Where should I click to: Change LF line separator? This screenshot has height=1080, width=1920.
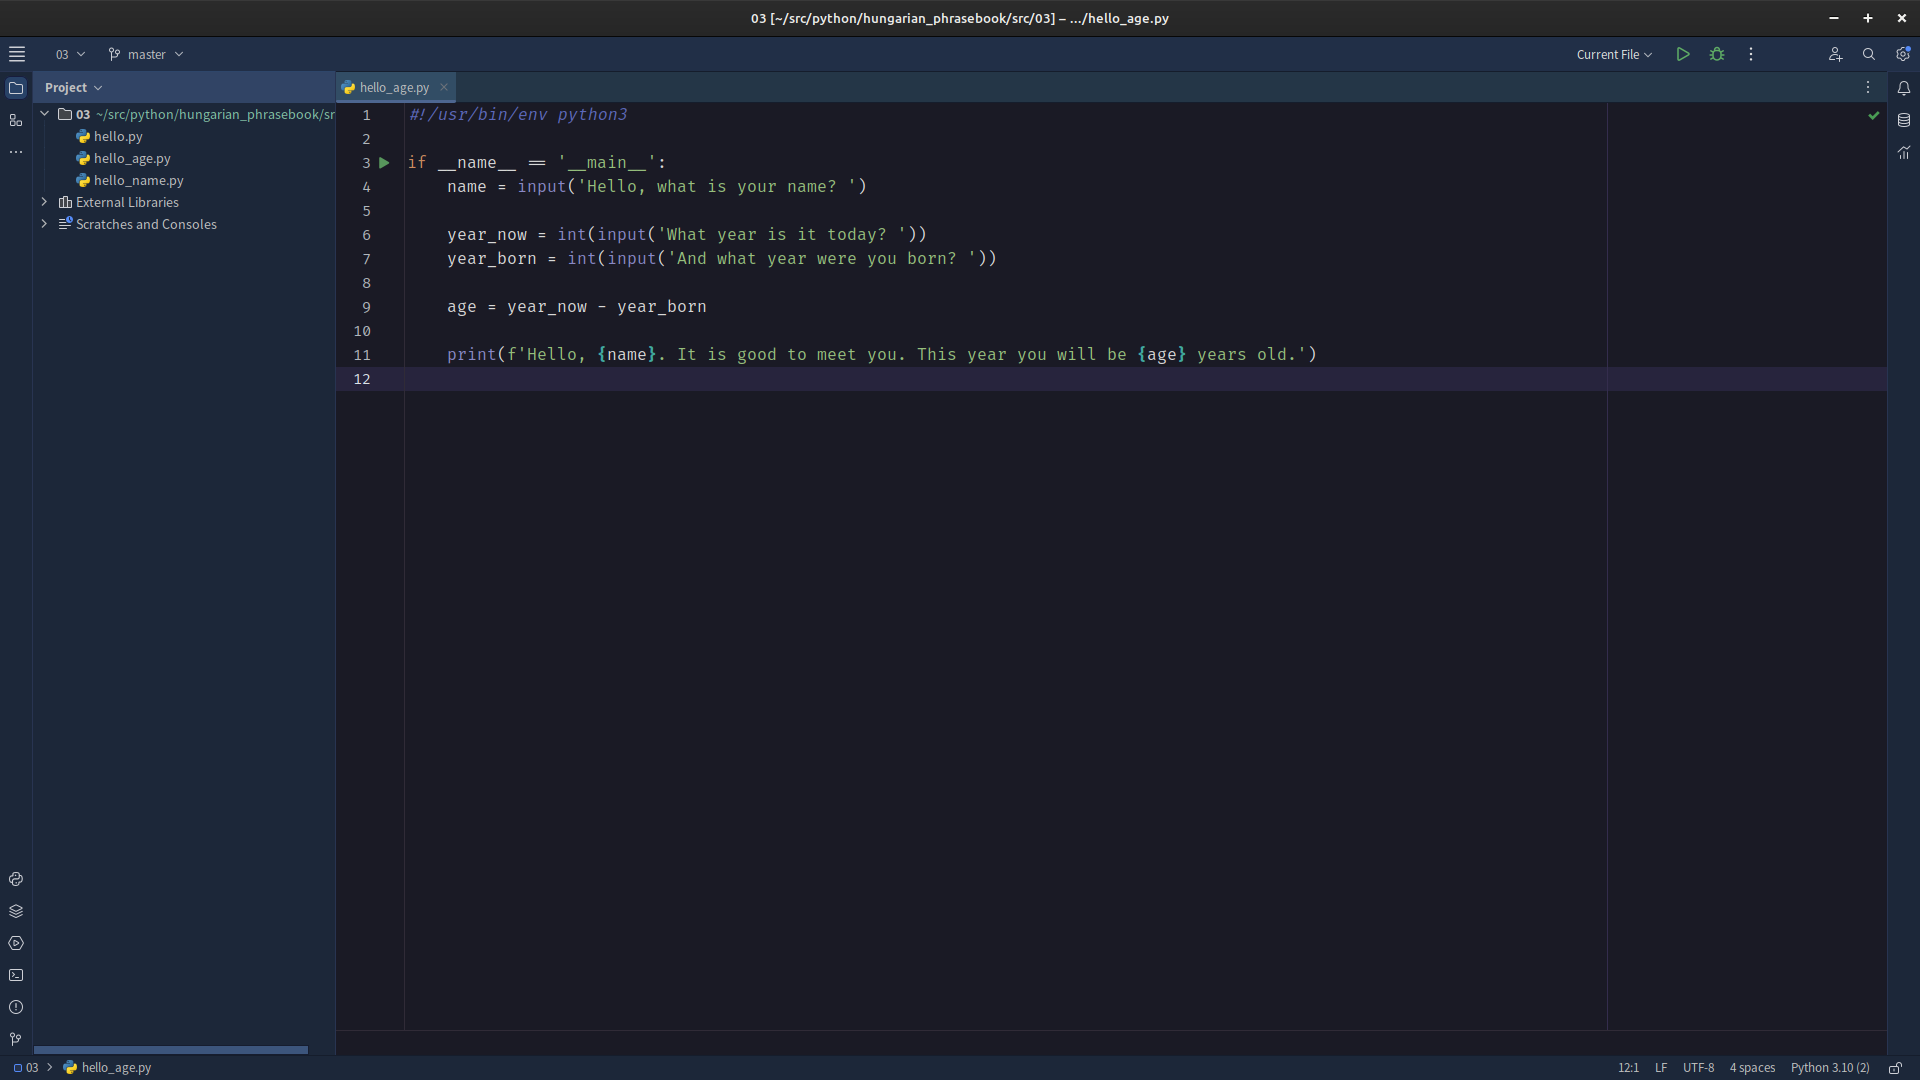1661,1067
